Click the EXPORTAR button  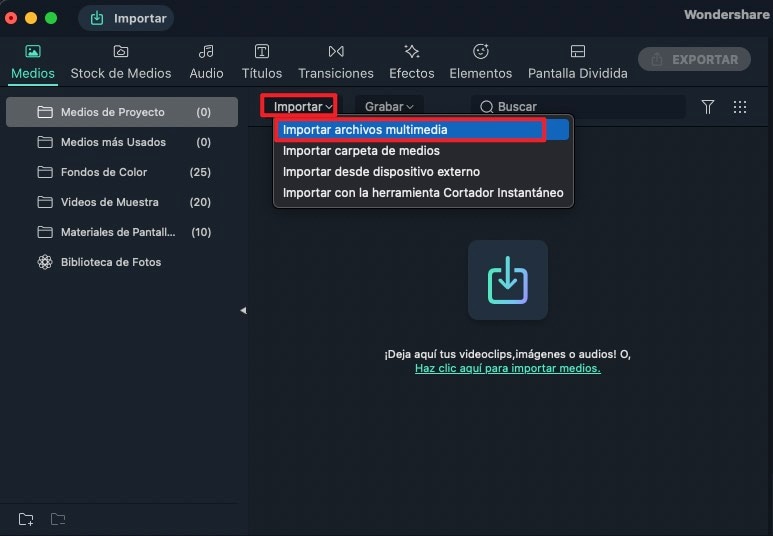(694, 60)
